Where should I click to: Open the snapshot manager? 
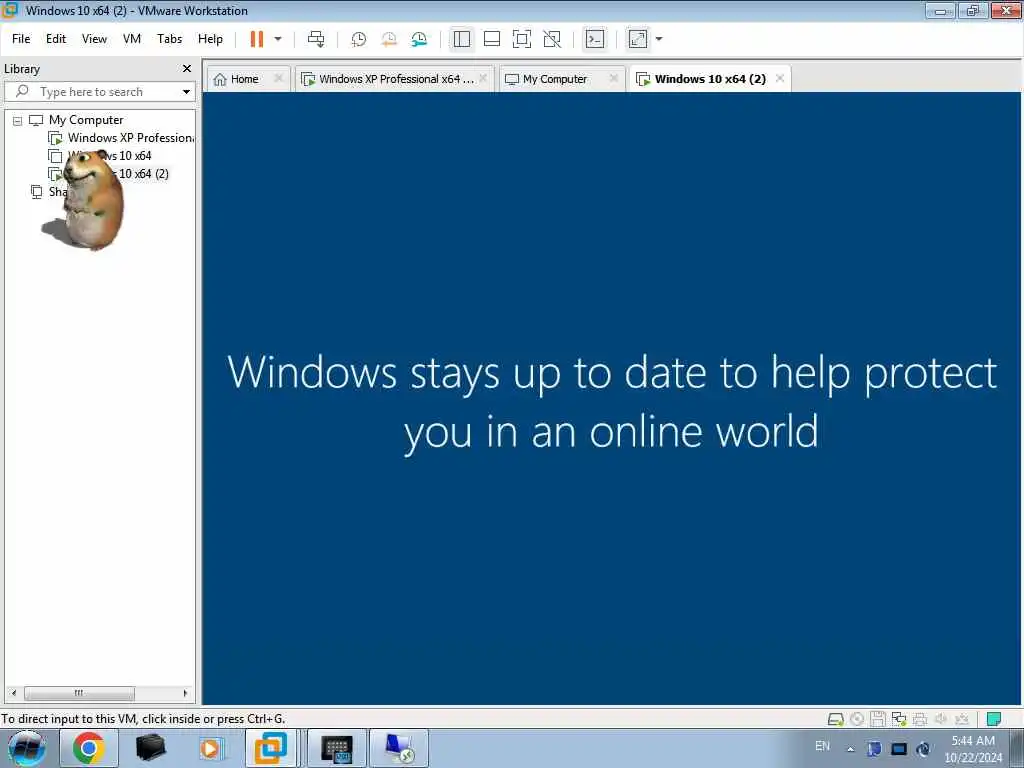[419, 39]
